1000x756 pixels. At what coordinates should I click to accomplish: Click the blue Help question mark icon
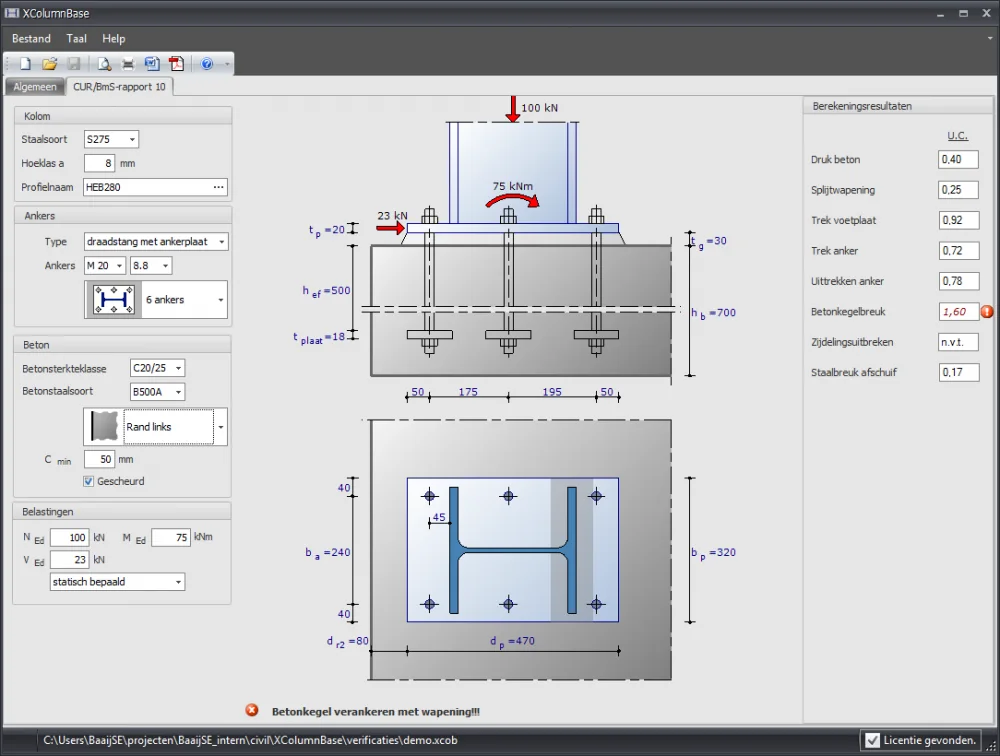[207, 64]
